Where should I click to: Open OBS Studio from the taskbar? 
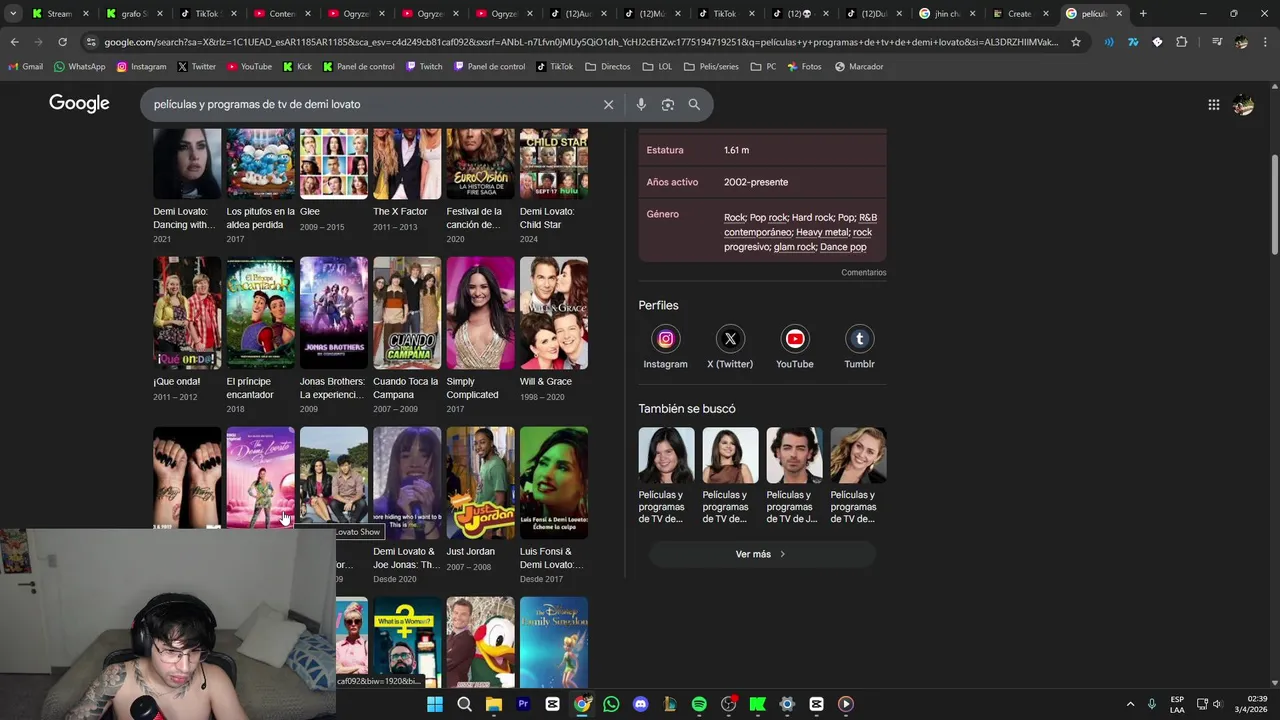[x=729, y=704]
